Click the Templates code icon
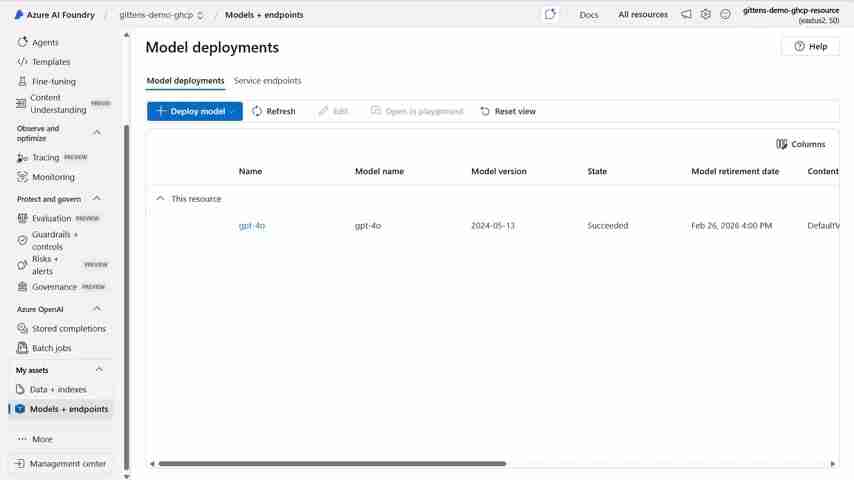This screenshot has height=480, width=854. 22,62
